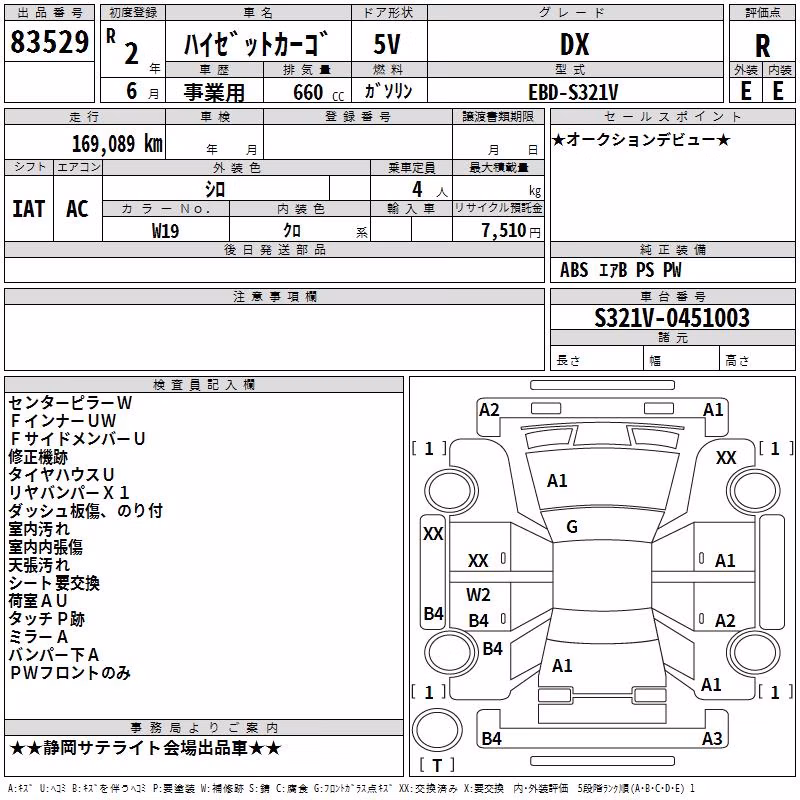Select the W2 repair mark on diagram
This screenshot has height=800, width=800.
coord(478,595)
